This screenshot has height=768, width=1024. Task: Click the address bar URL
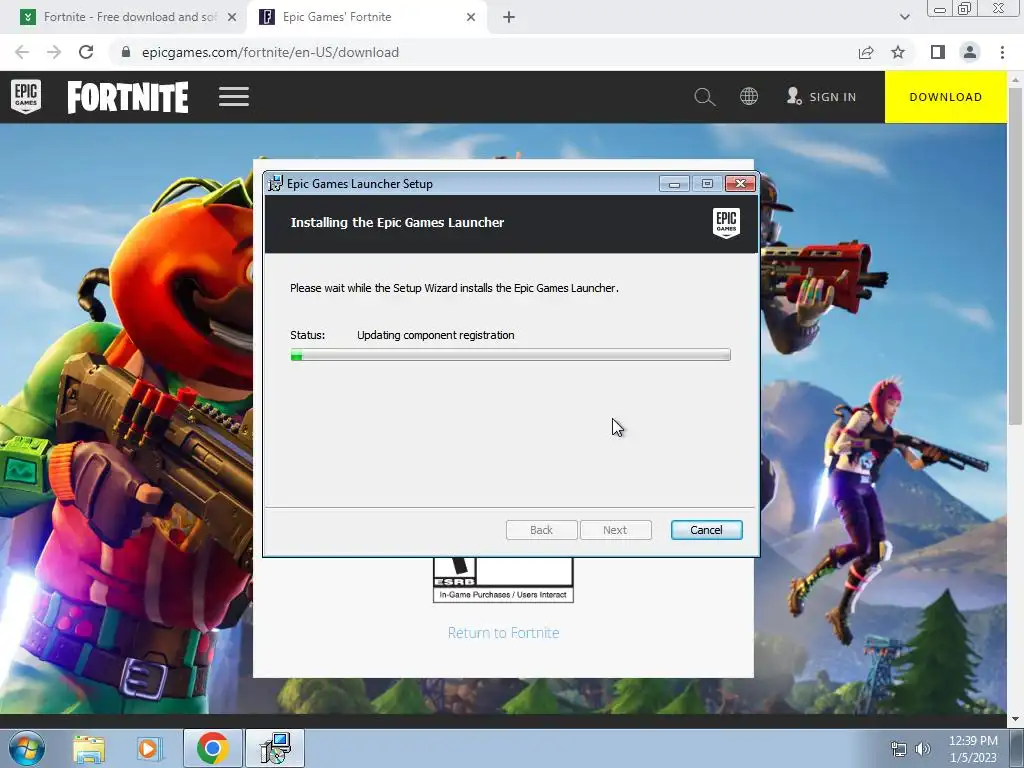click(x=270, y=52)
